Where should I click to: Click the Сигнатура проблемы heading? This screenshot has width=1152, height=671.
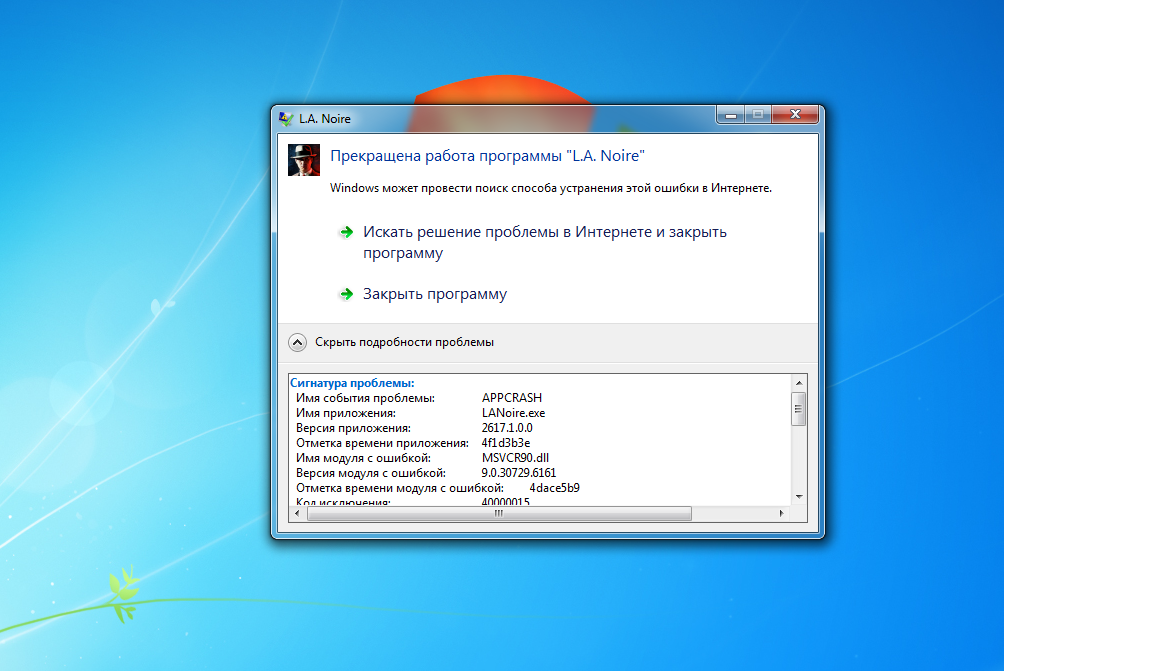click(x=352, y=383)
